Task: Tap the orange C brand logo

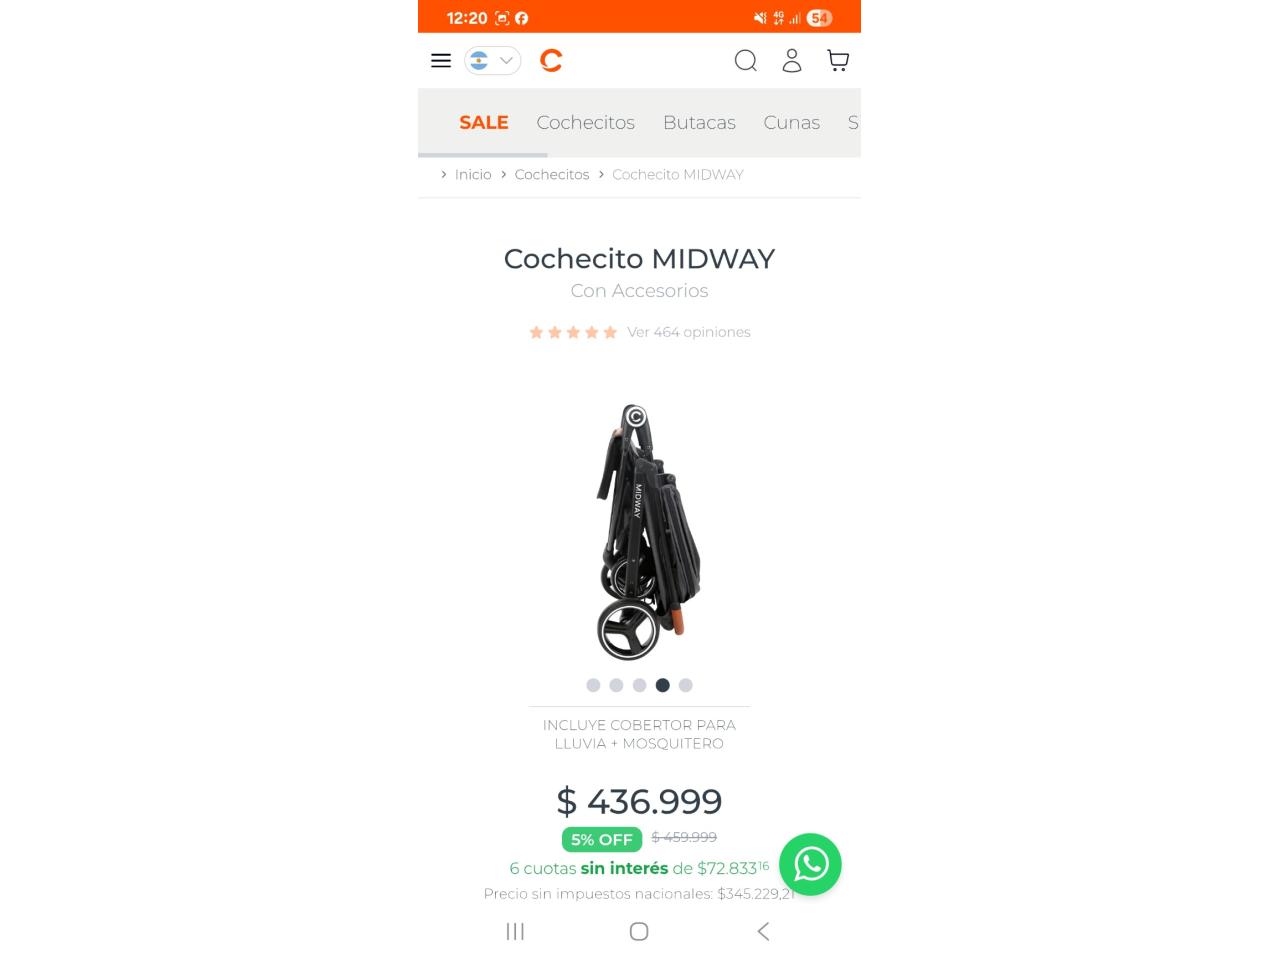Action: [551, 61]
